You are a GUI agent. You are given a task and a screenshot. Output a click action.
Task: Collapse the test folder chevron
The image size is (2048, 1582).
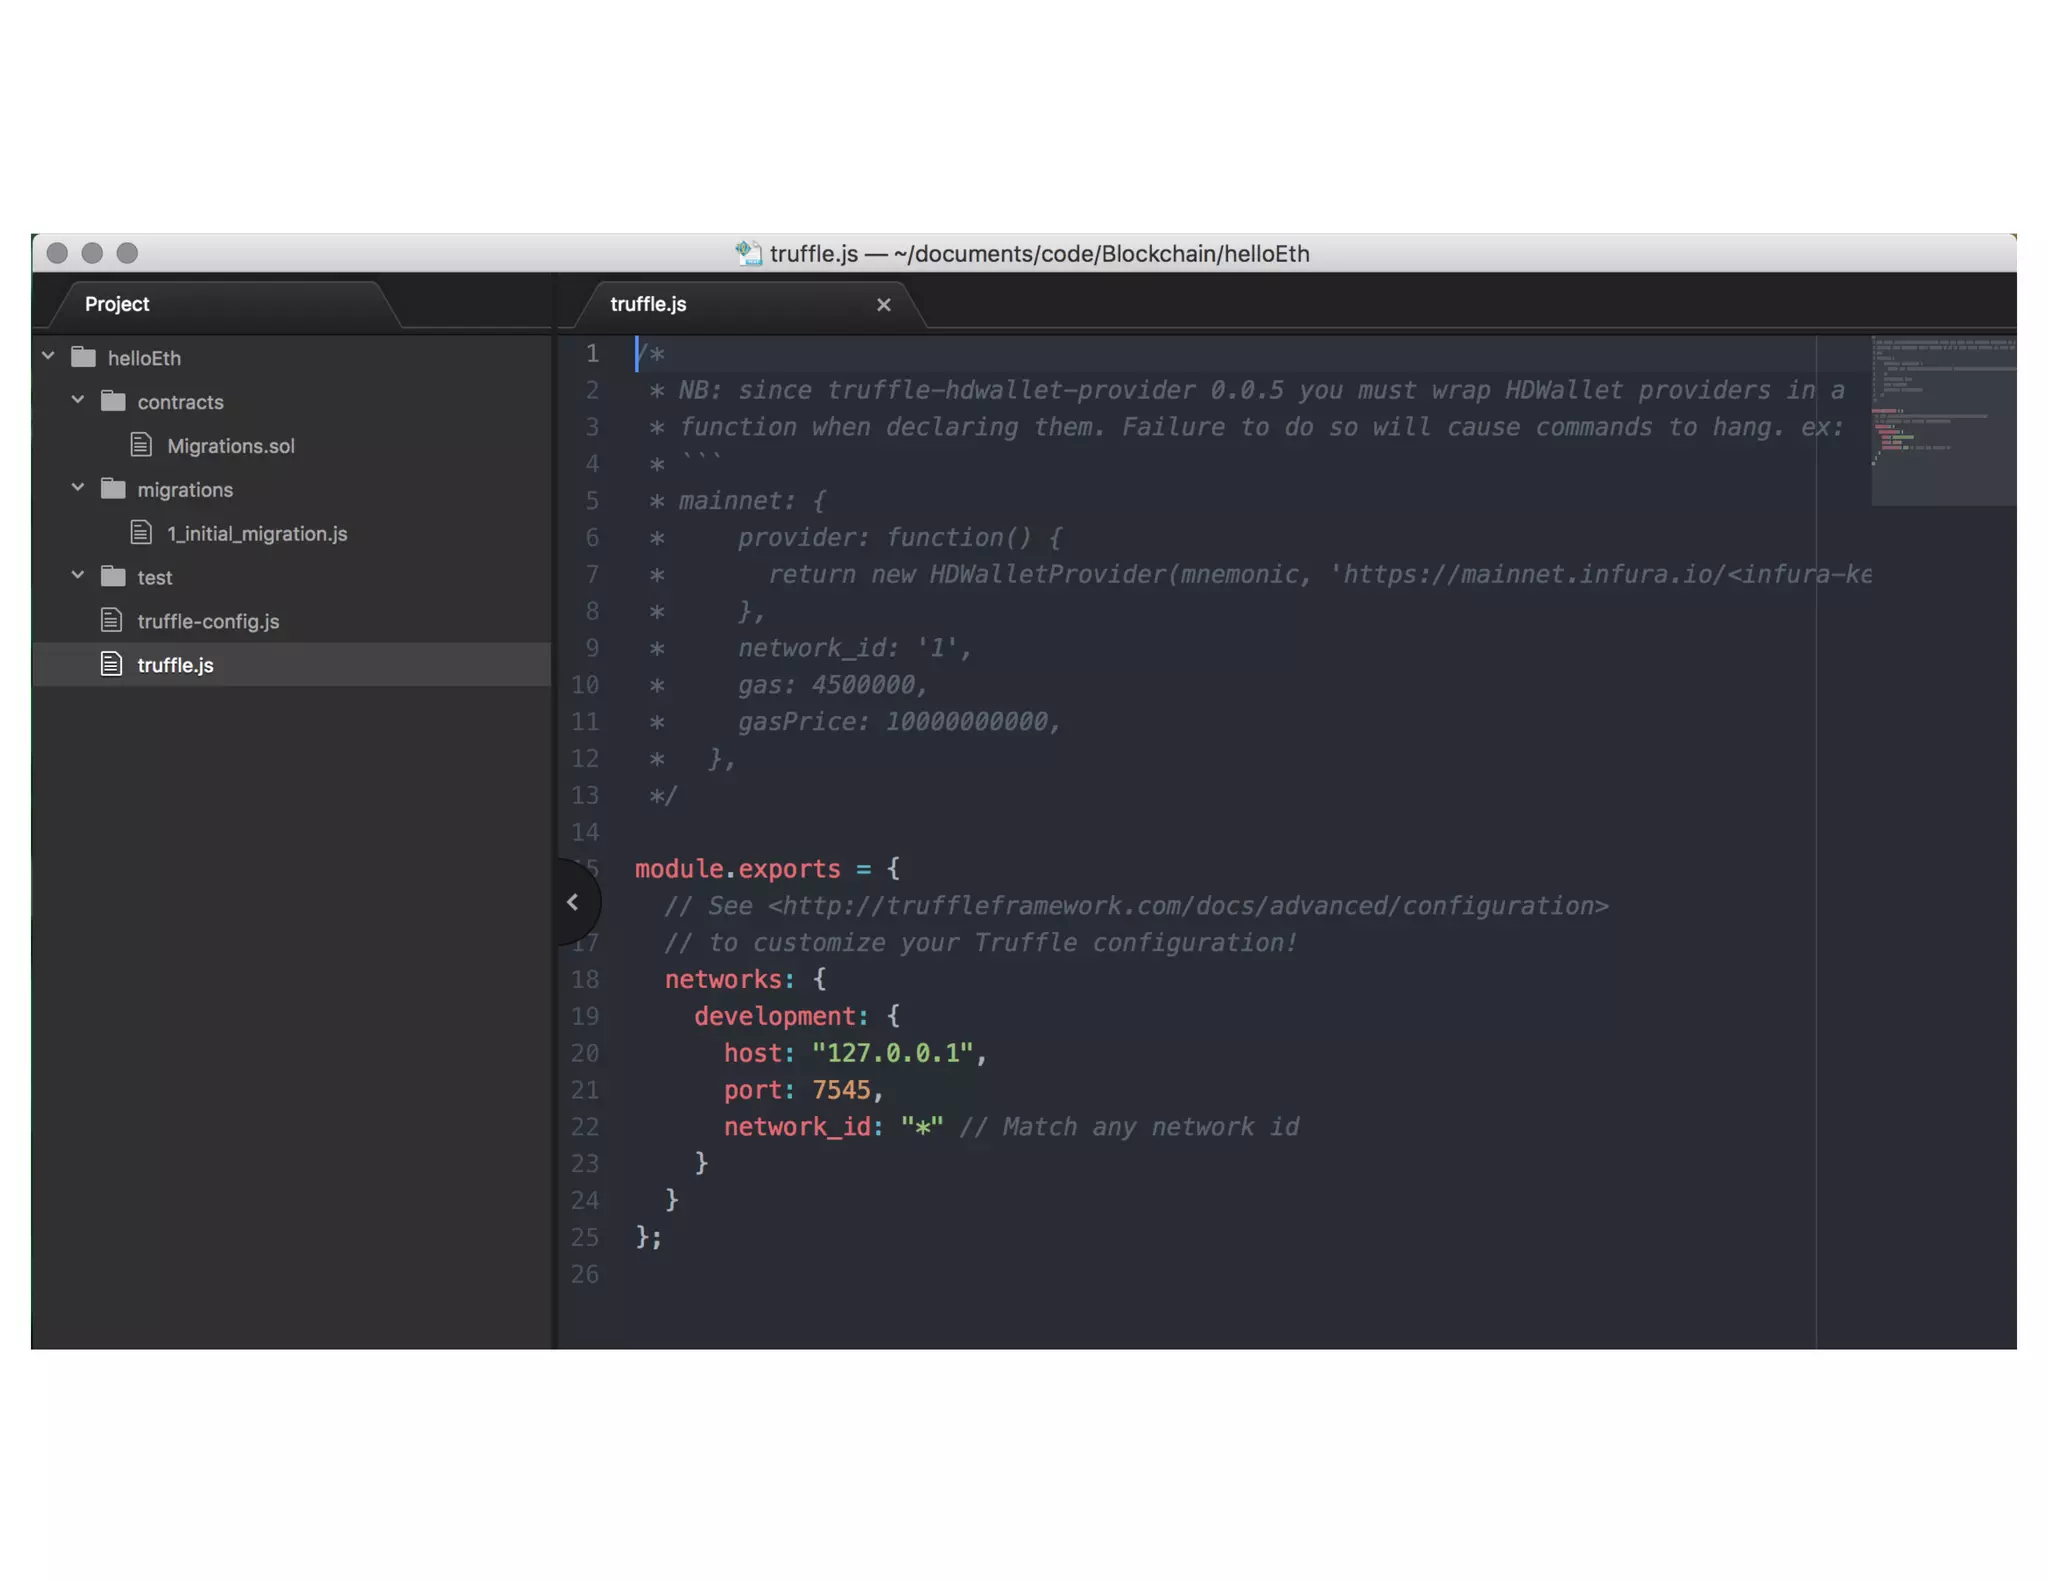(x=78, y=576)
